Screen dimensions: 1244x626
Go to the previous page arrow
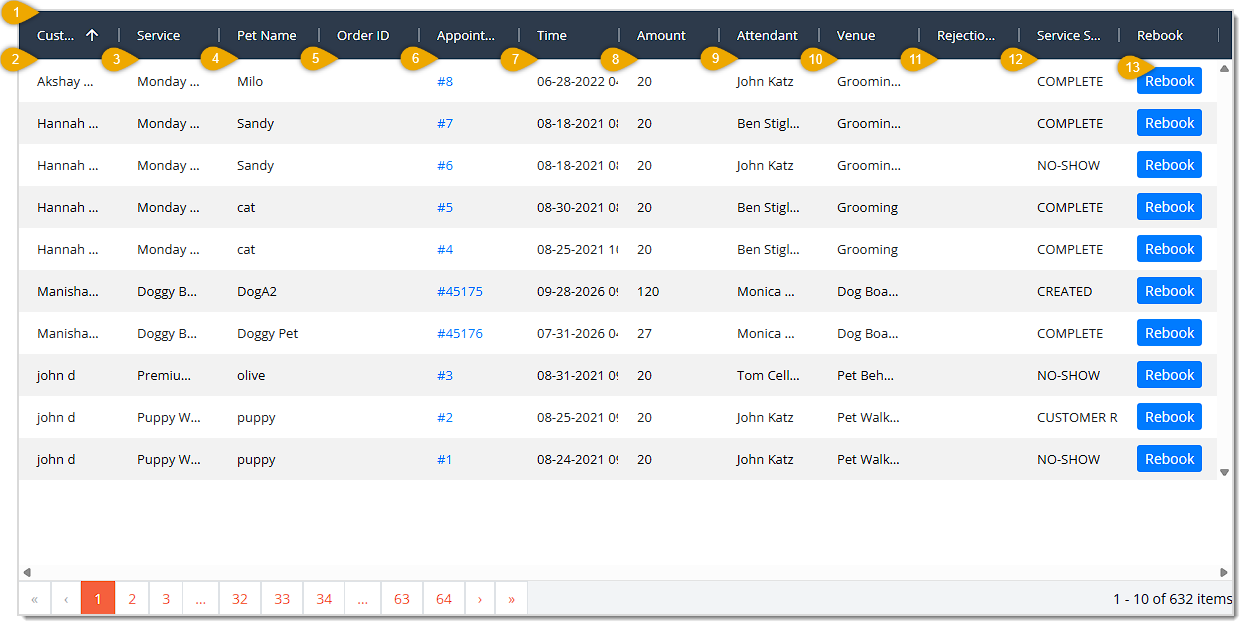click(x=66, y=599)
